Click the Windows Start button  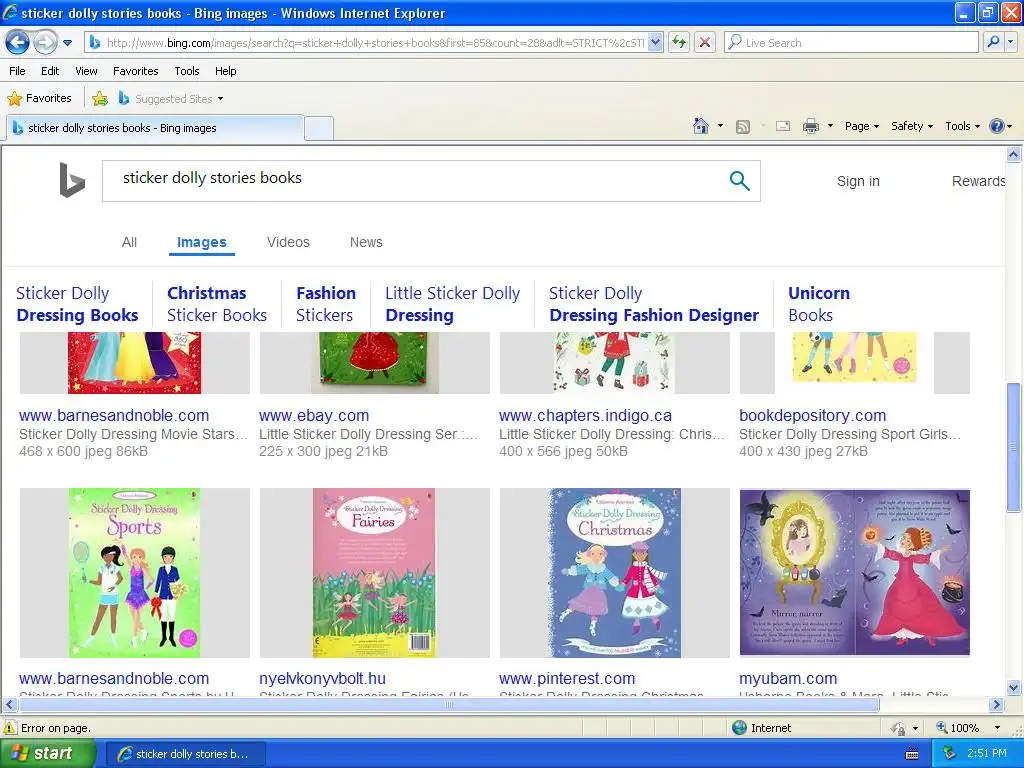coord(47,754)
